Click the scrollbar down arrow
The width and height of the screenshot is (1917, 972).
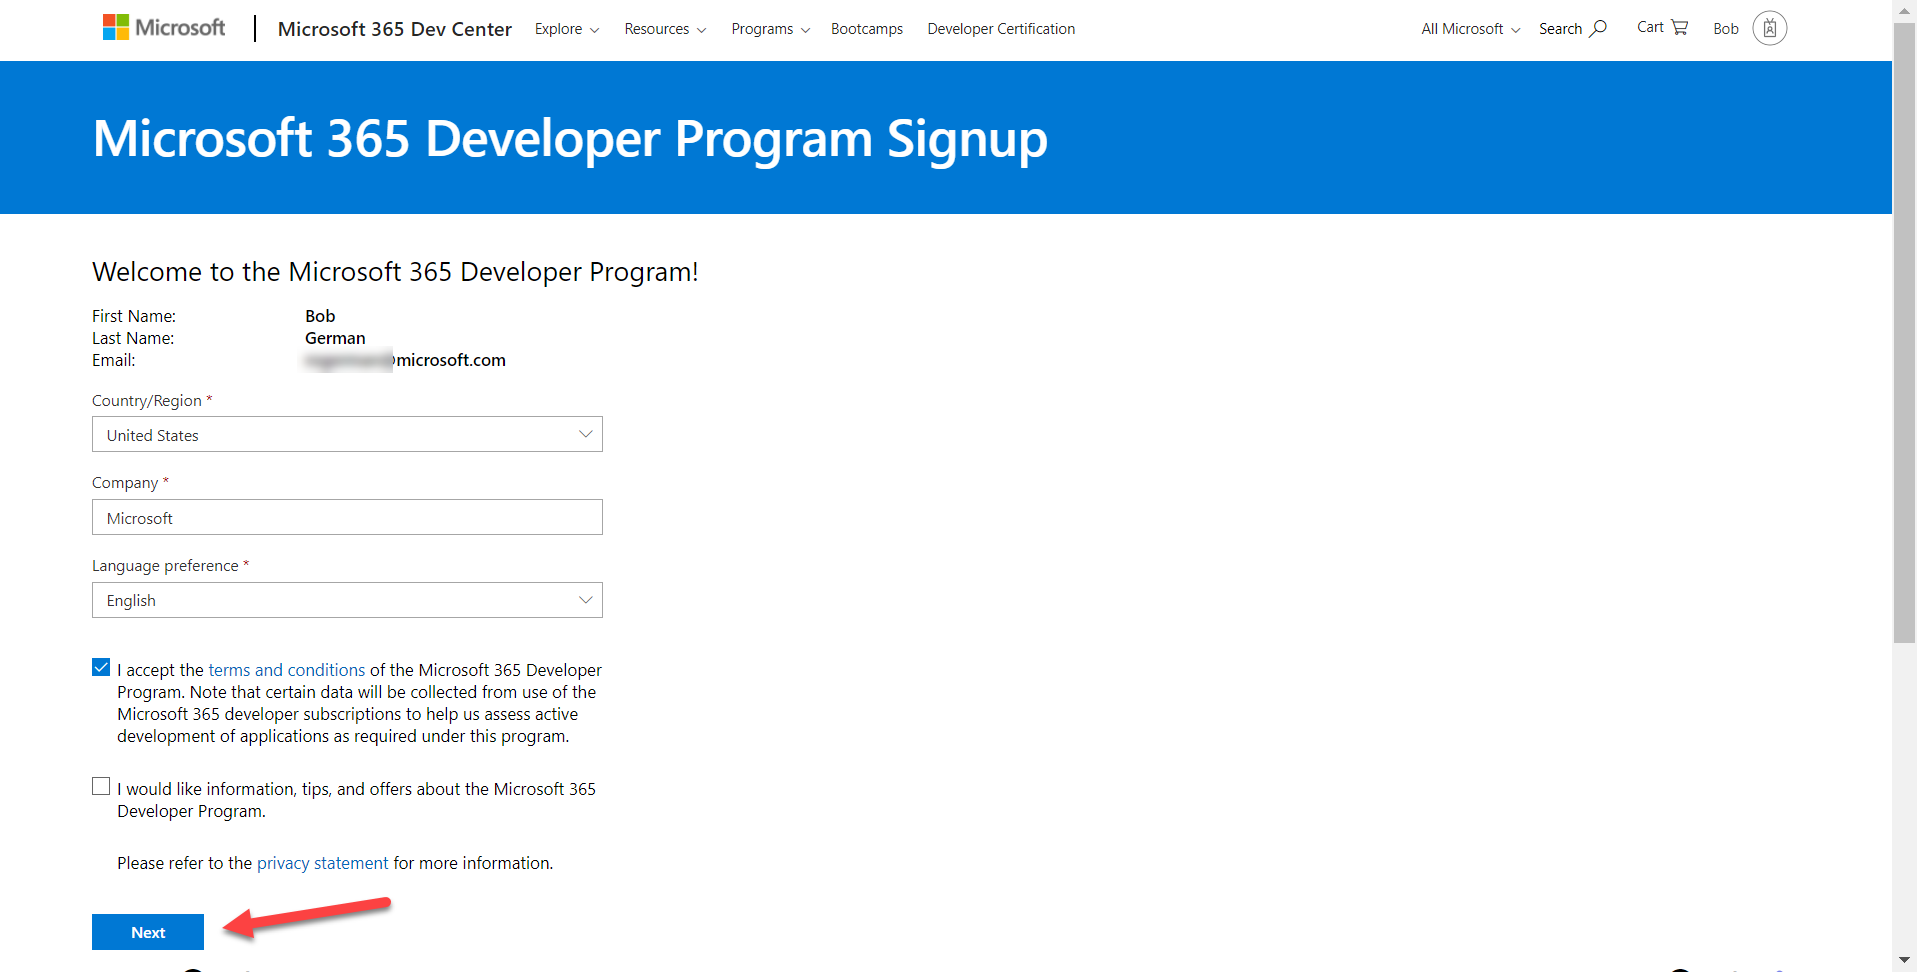click(x=1904, y=961)
